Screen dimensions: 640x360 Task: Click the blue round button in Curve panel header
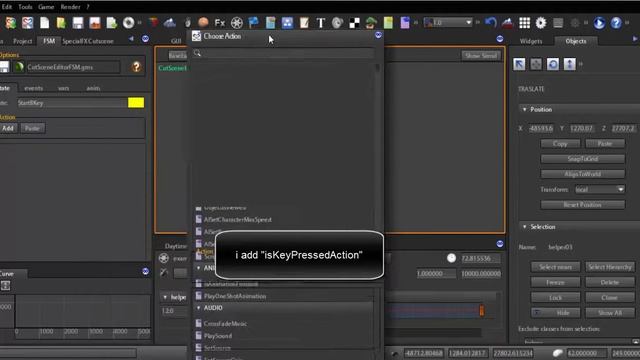click(x=145, y=271)
